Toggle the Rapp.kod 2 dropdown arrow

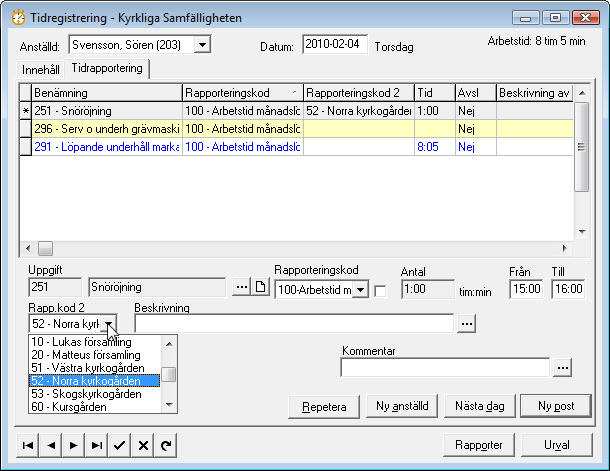(x=109, y=324)
